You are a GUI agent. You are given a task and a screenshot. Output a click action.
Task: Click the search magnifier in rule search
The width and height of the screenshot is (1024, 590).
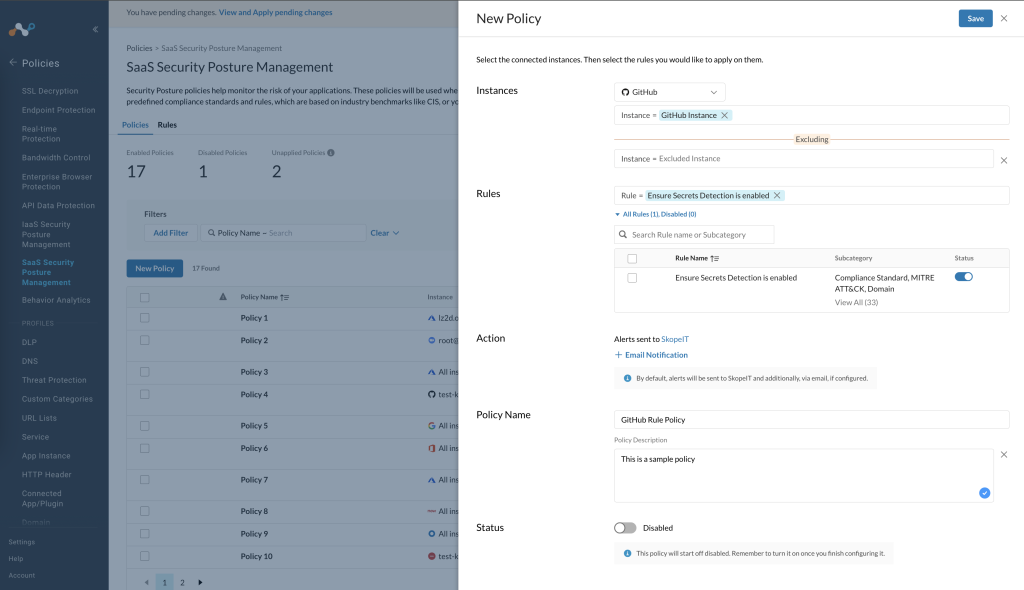[623, 235]
